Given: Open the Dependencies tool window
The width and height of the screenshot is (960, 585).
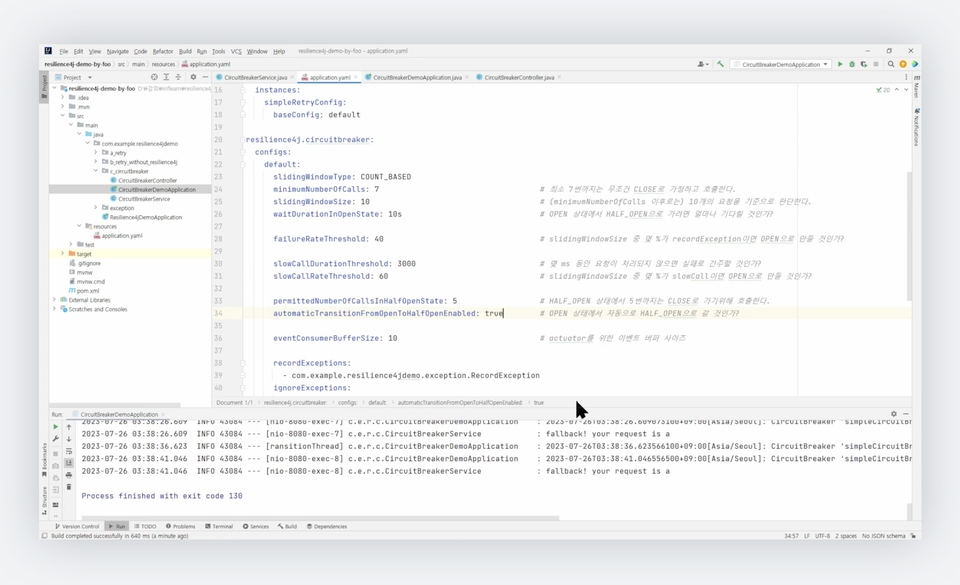Looking at the screenshot, I should 327,526.
